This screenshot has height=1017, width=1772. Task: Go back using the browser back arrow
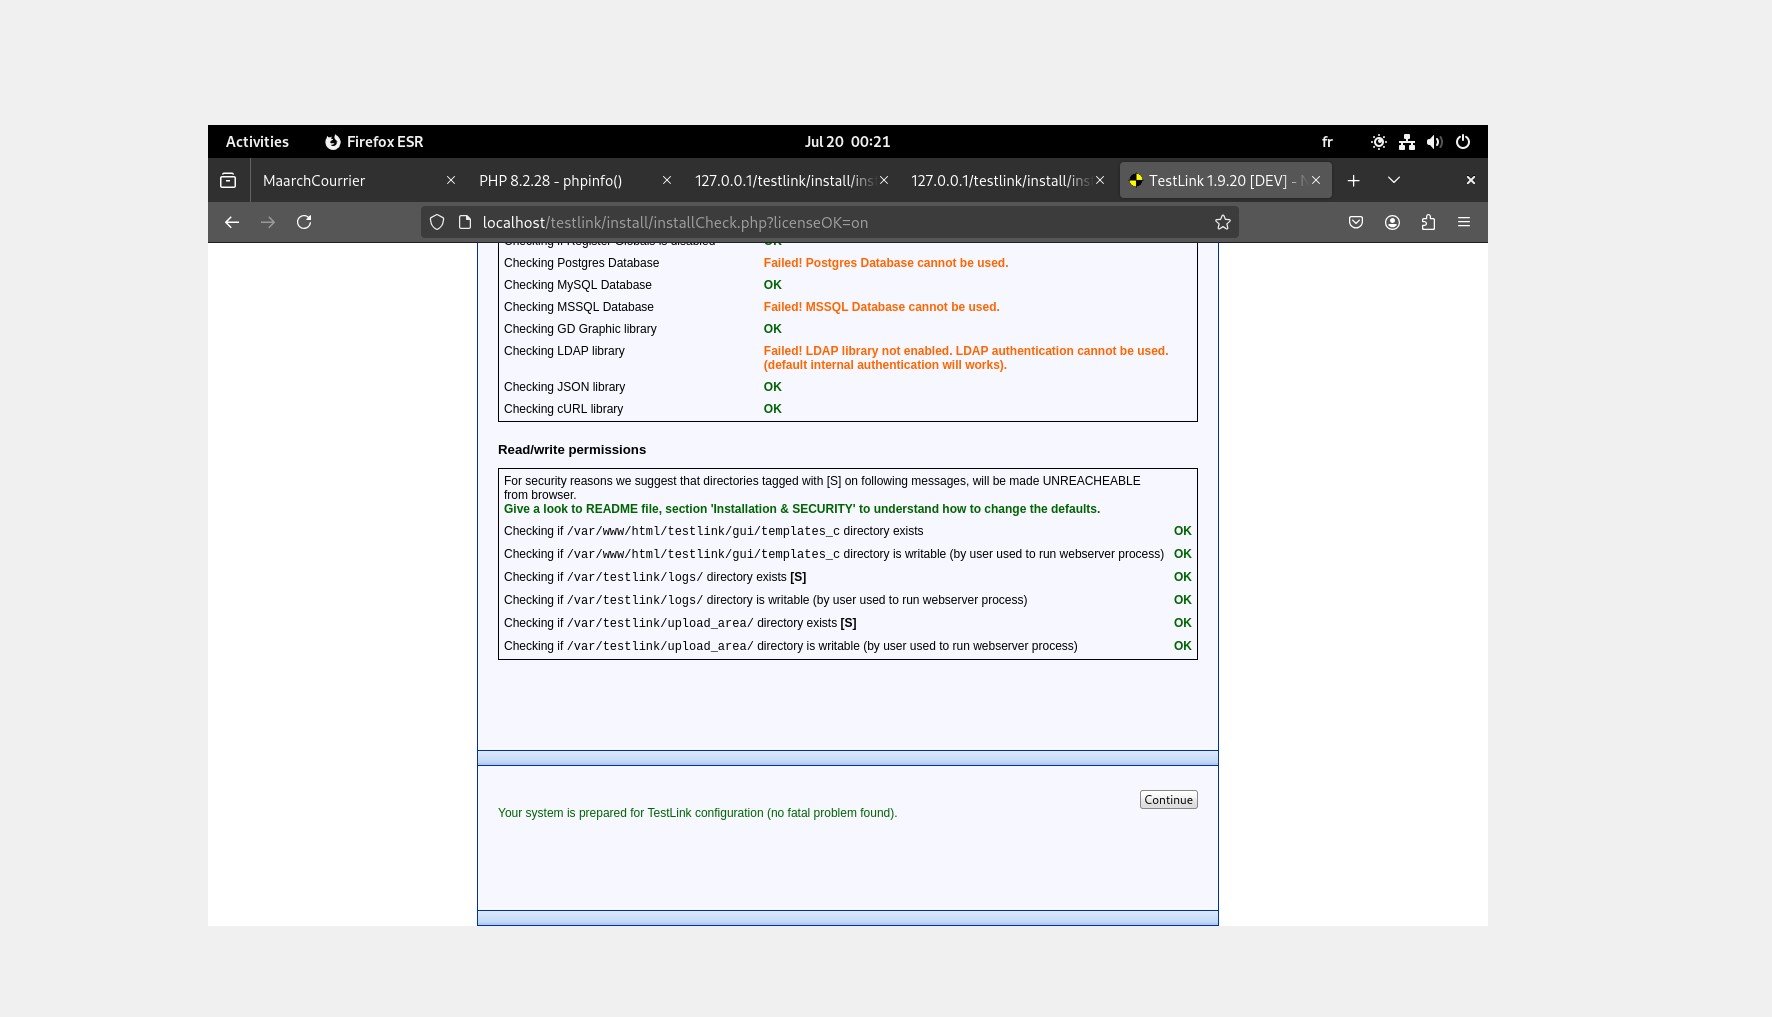click(x=232, y=222)
